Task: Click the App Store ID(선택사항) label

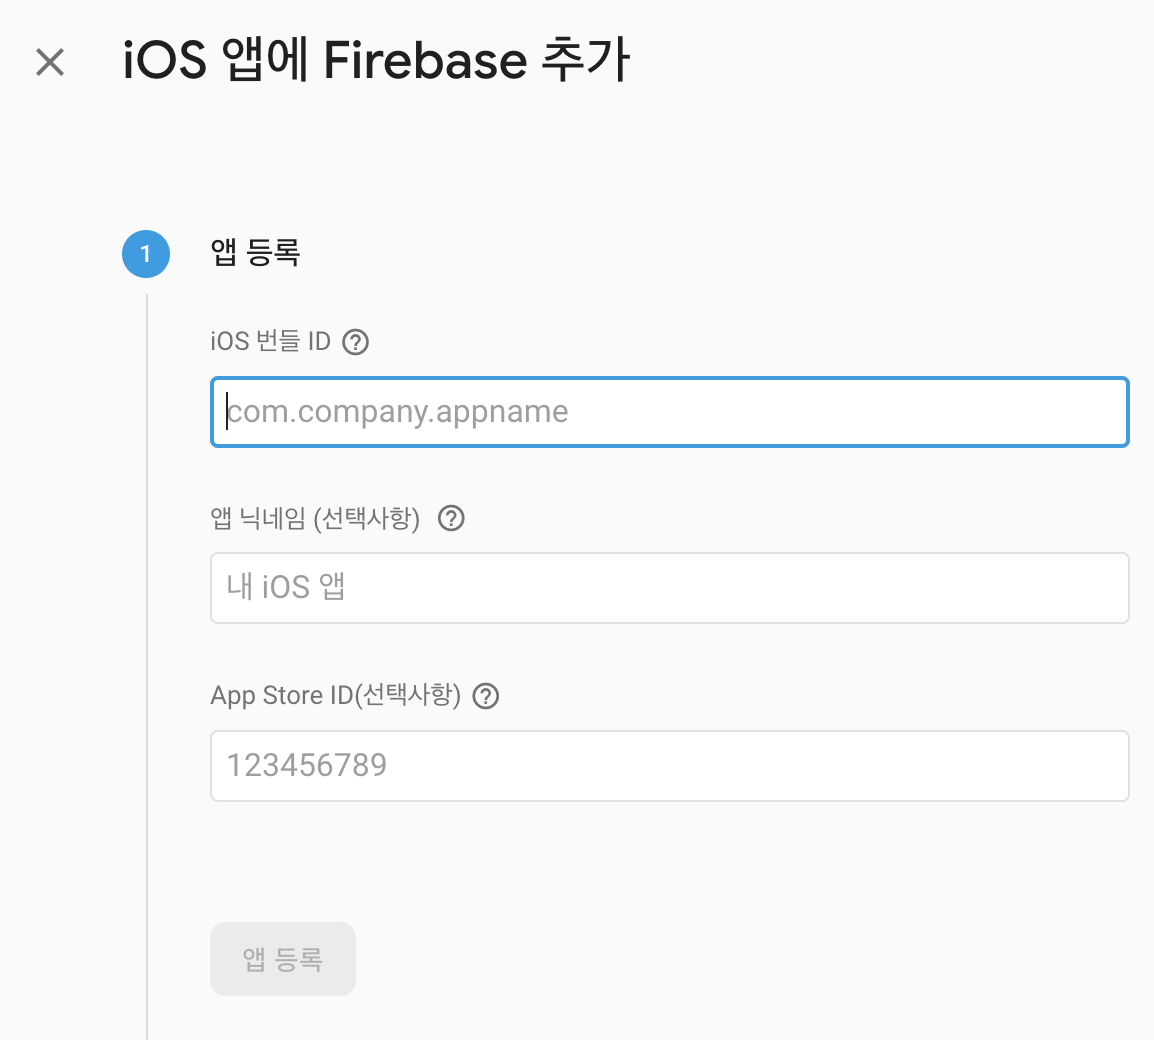Action: coord(336,696)
